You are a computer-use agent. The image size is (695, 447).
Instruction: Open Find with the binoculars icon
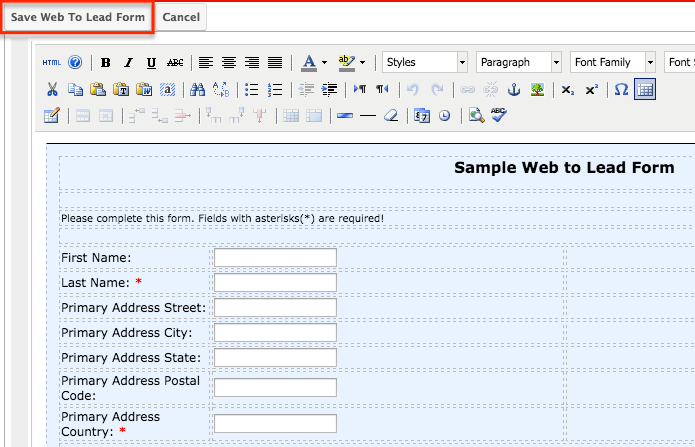point(198,90)
